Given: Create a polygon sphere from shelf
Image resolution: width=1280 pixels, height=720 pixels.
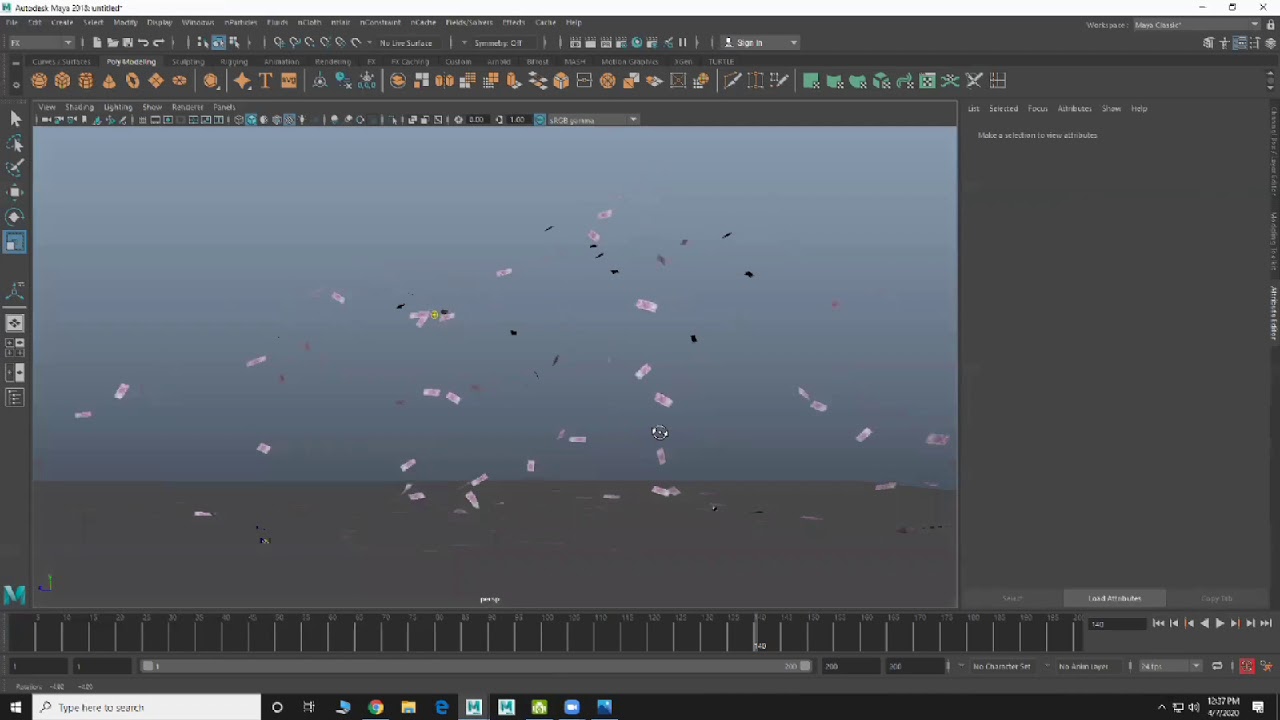Looking at the screenshot, I should (x=39, y=81).
